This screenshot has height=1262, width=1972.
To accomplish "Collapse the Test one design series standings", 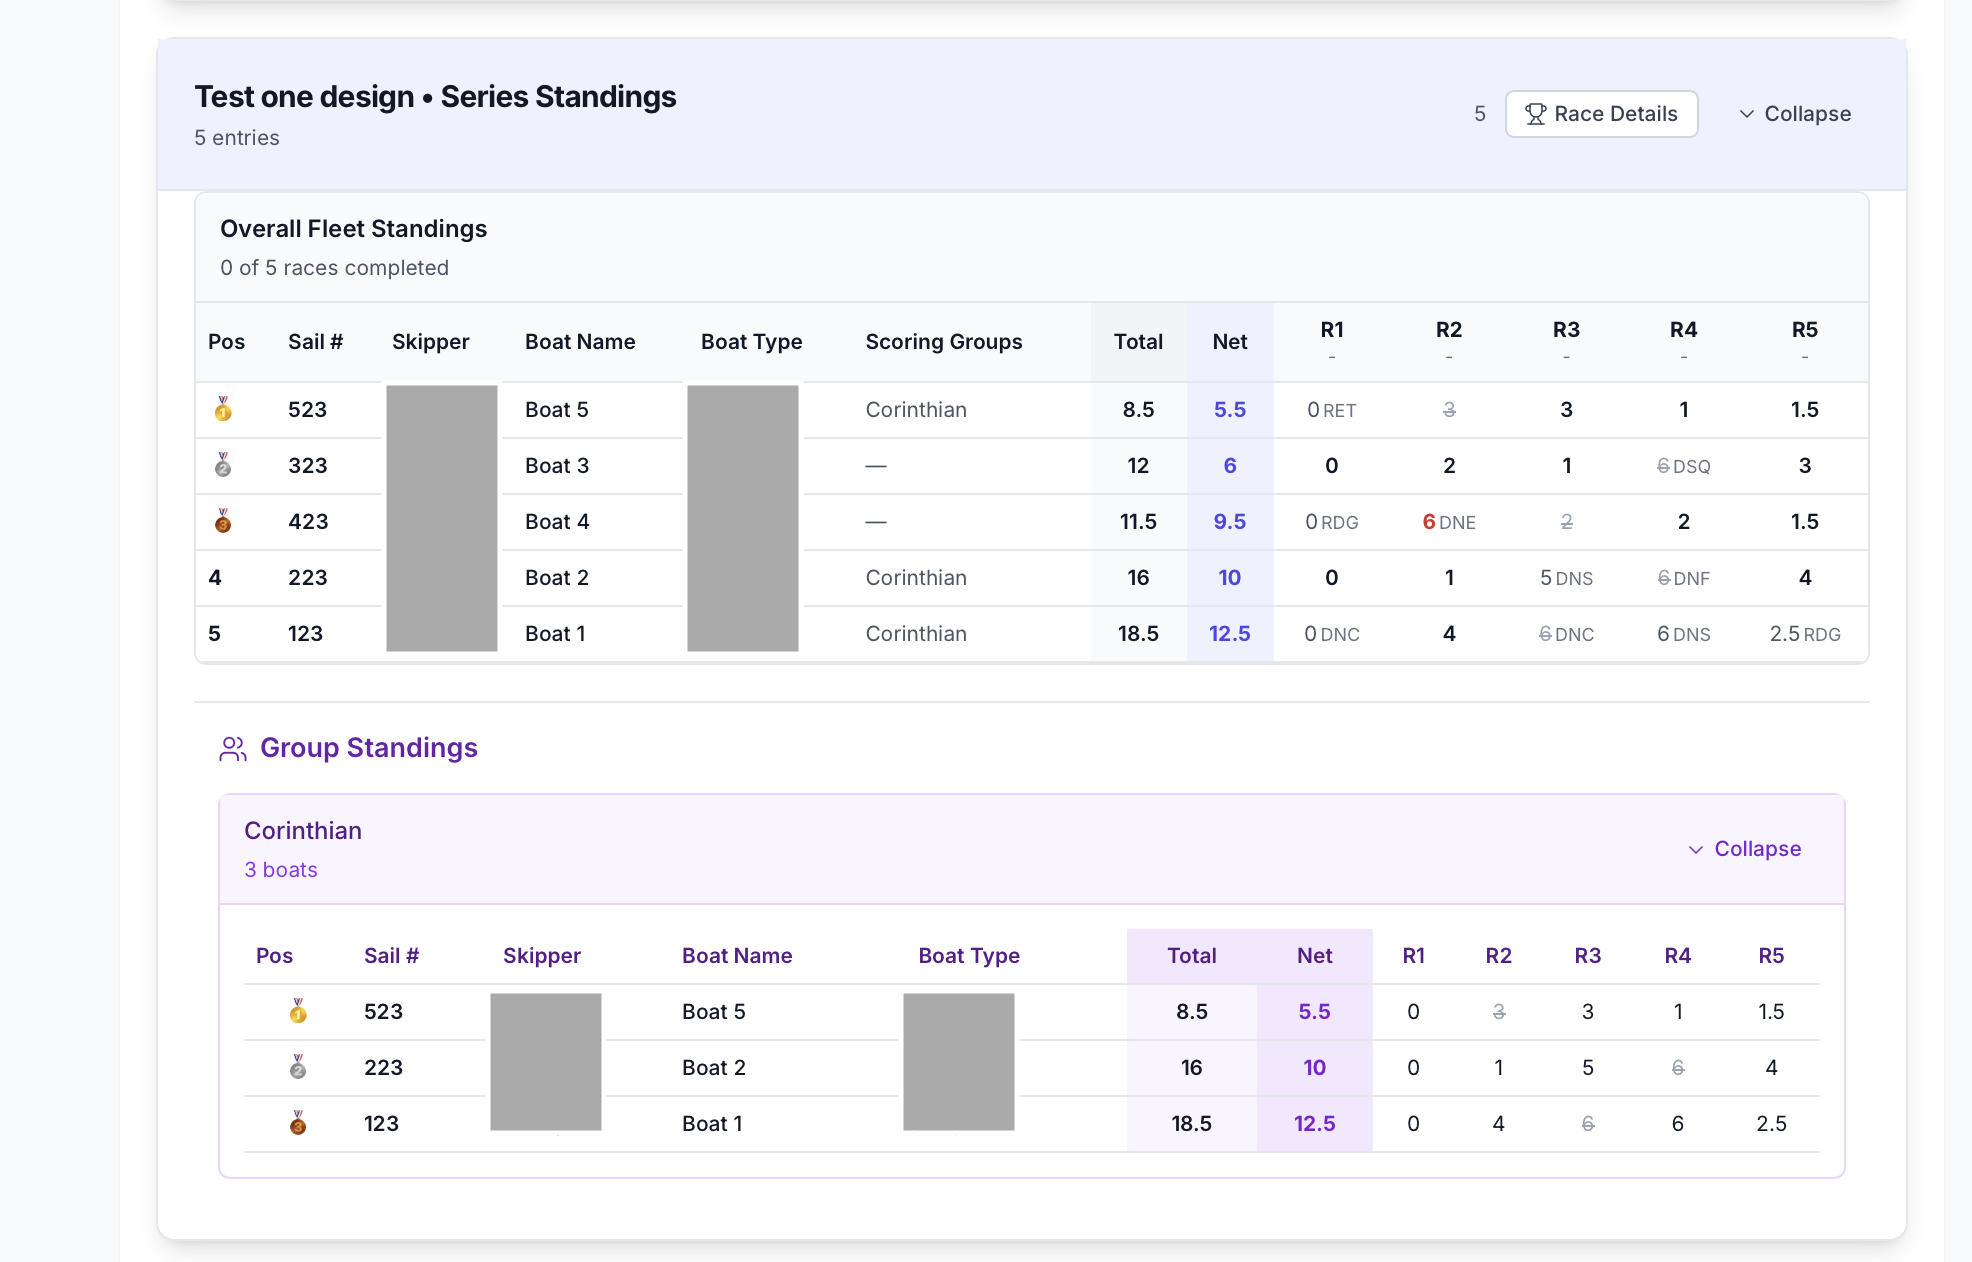I will tap(1795, 114).
